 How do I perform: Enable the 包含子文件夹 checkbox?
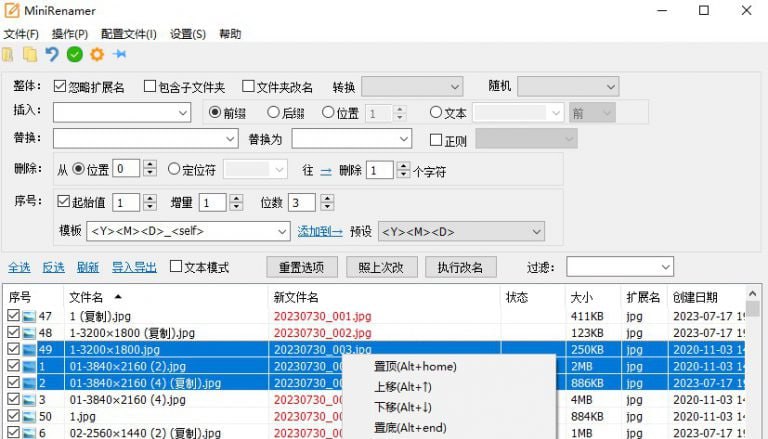pyautogui.click(x=150, y=86)
